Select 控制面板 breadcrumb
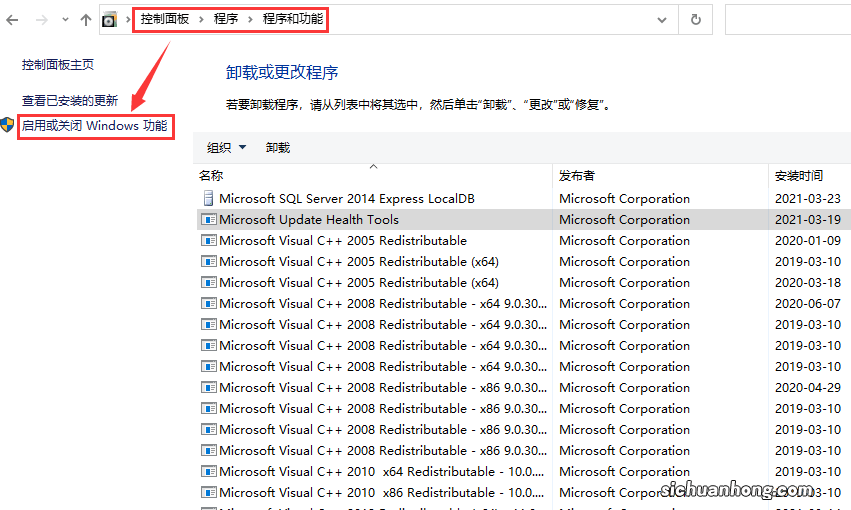Screen dimensions: 851x510 pos(165,19)
